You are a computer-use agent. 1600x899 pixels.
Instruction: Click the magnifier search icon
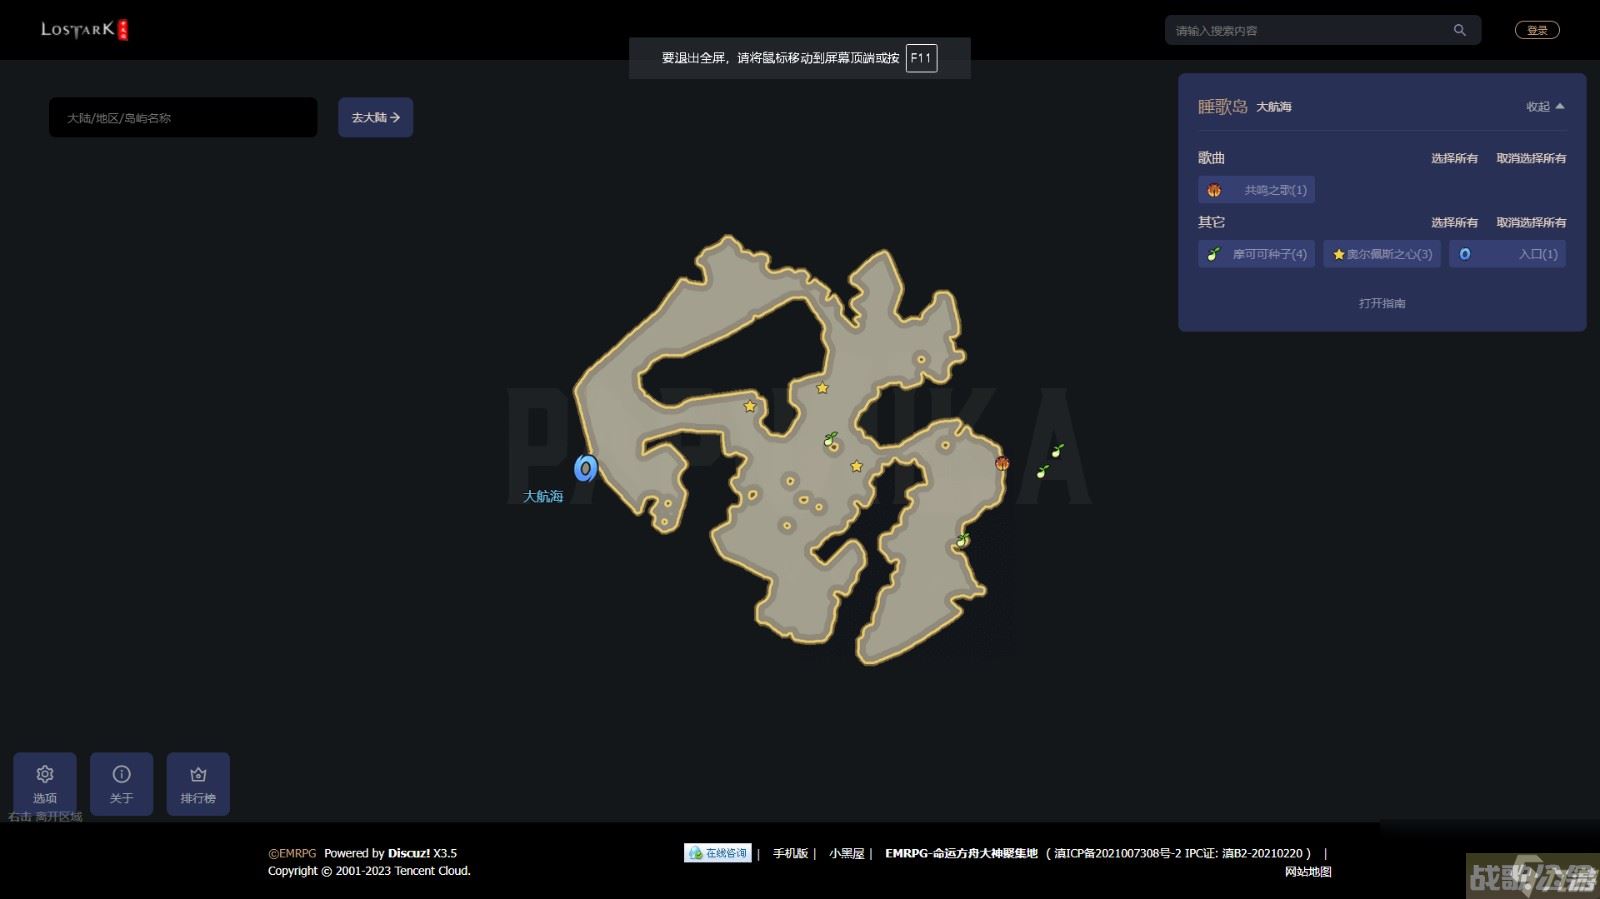click(1459, 30)
